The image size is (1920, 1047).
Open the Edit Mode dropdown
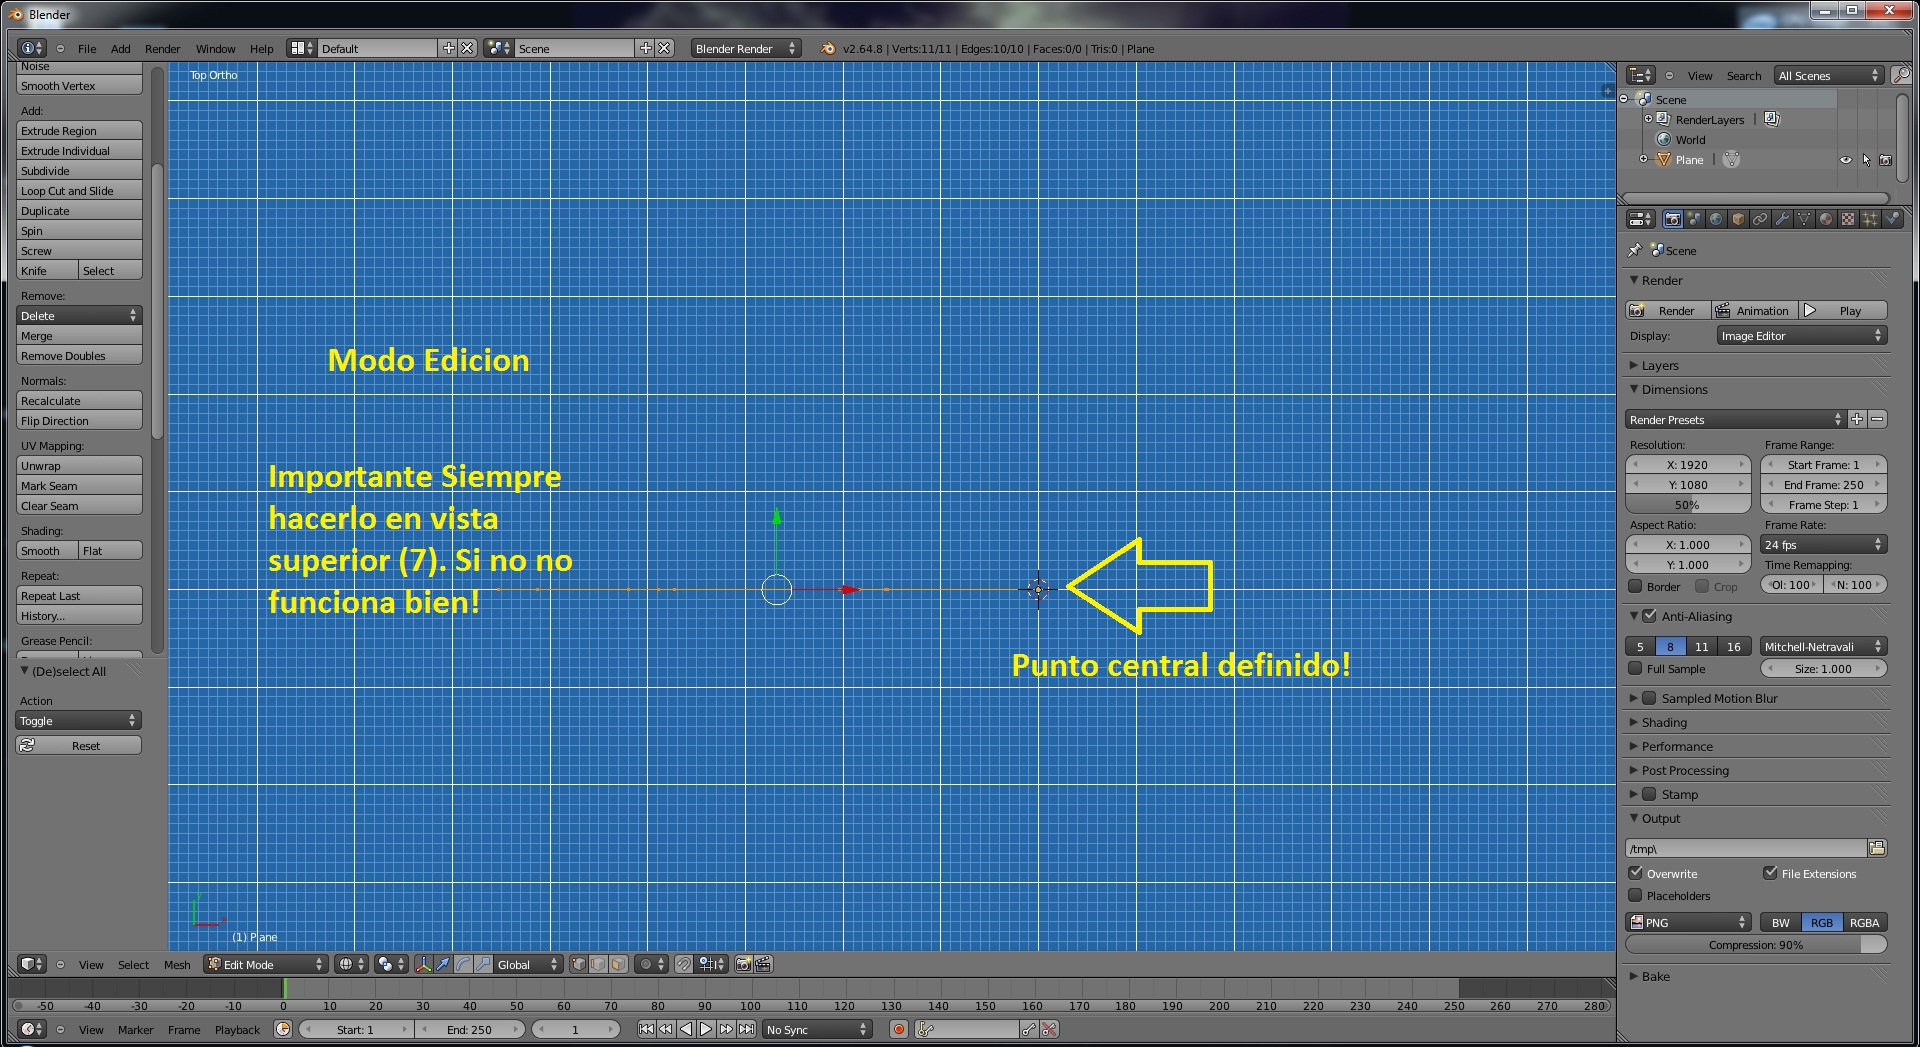click(x=266, y=964)
